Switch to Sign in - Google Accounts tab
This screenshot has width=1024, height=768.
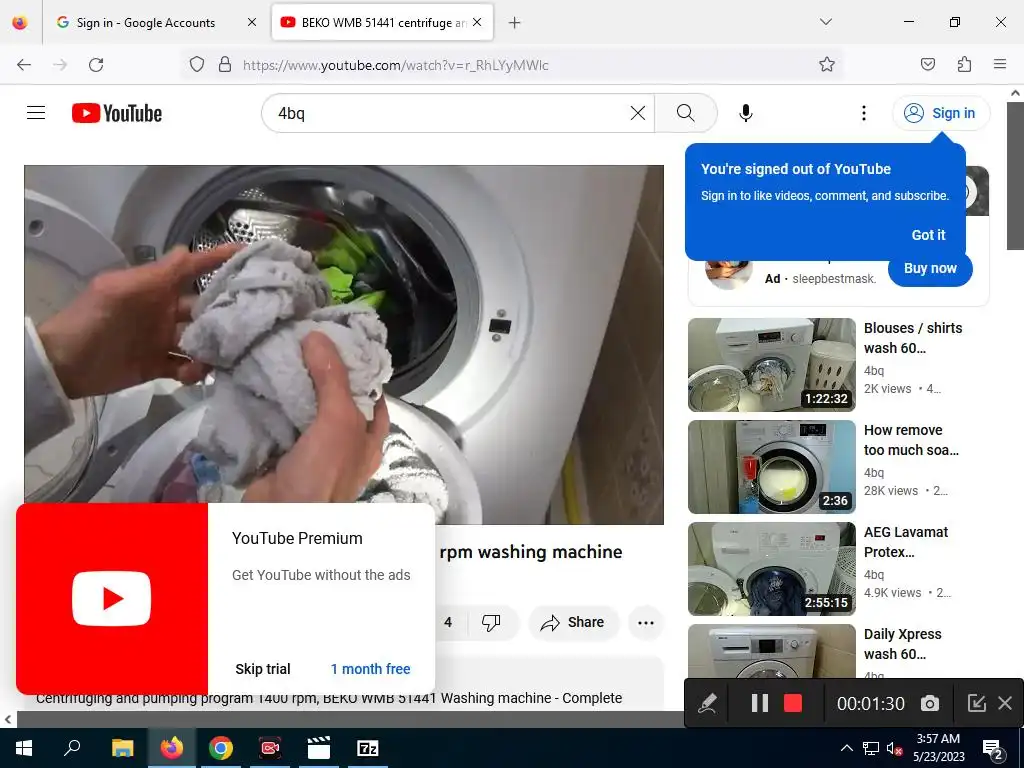pos(146,22)
